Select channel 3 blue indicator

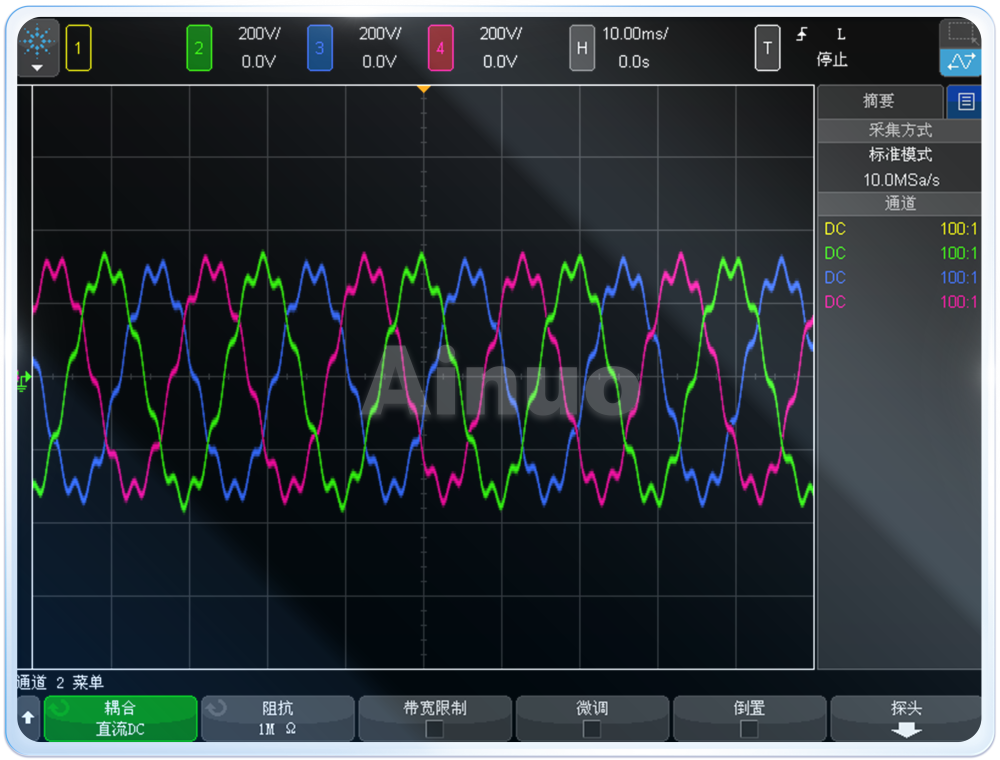pos(320,48)
